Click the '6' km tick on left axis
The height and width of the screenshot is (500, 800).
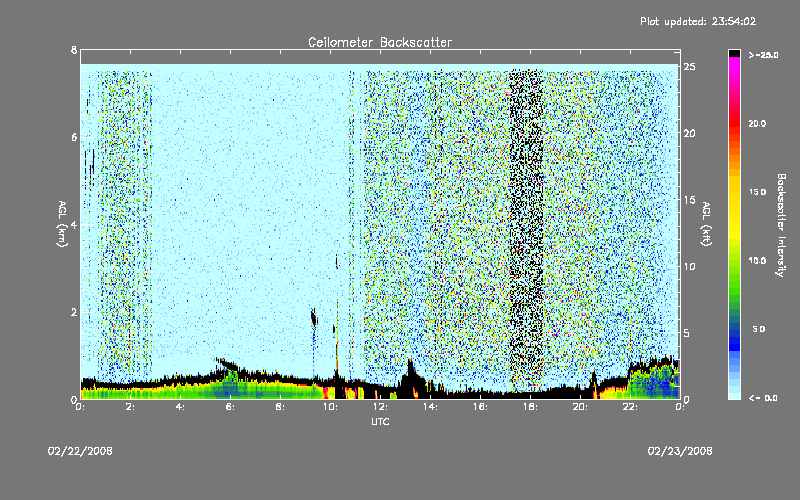coord(74,137)
